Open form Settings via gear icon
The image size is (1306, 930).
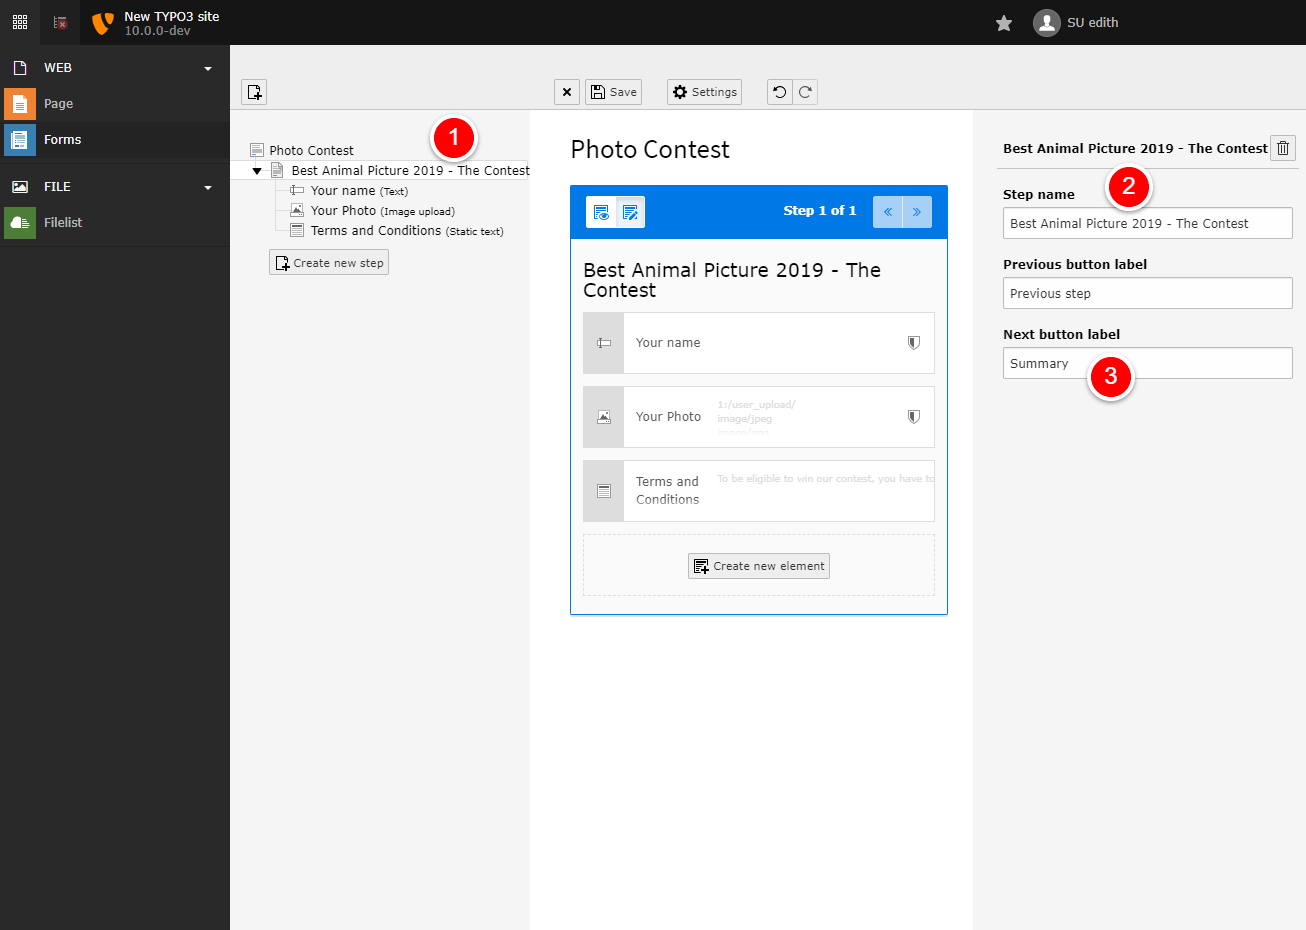click(x=704, y=91)
